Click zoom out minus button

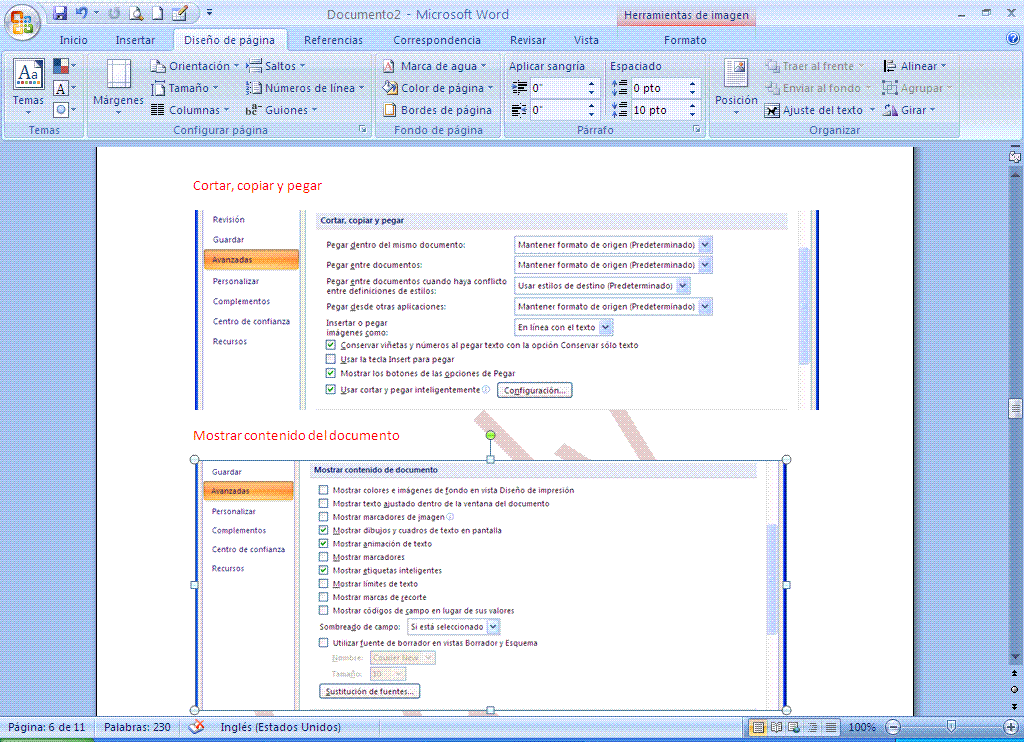pyautogui.click(x=893, y=727)
